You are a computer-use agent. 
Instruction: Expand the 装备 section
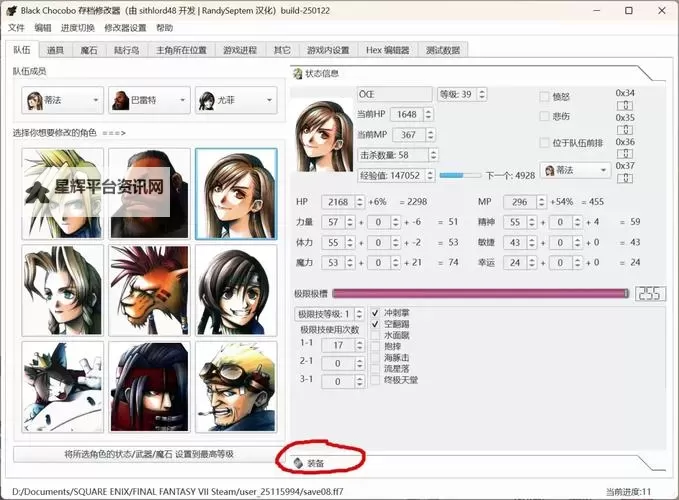(x=315, y=463)
